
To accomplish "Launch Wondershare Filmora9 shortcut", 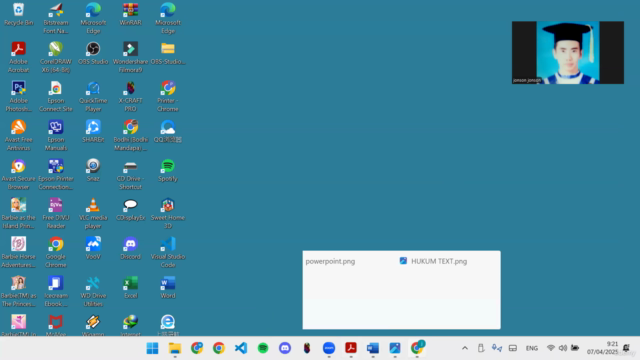I will (x=131, y=58).
